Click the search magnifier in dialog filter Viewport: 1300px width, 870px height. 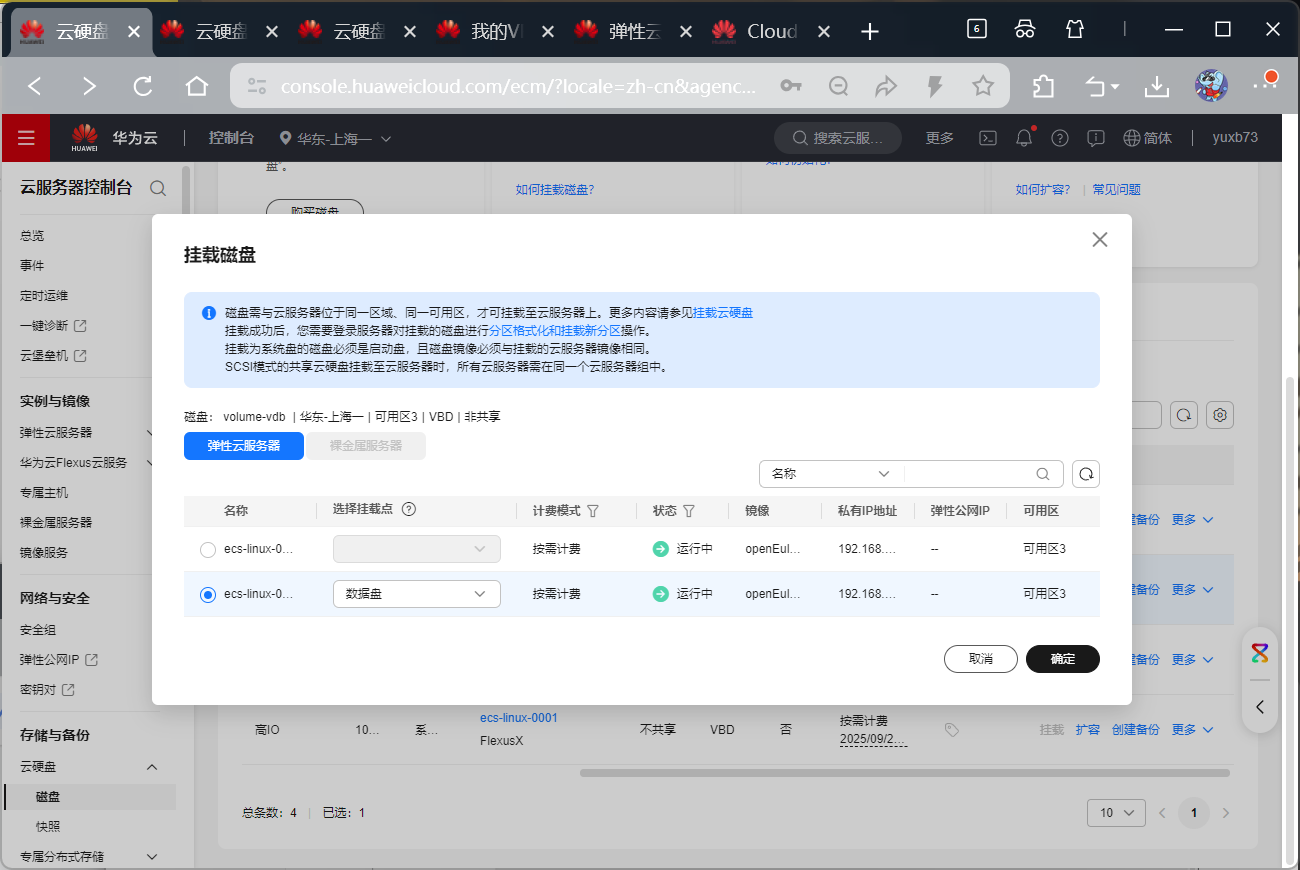click(x=1043, y=474)
